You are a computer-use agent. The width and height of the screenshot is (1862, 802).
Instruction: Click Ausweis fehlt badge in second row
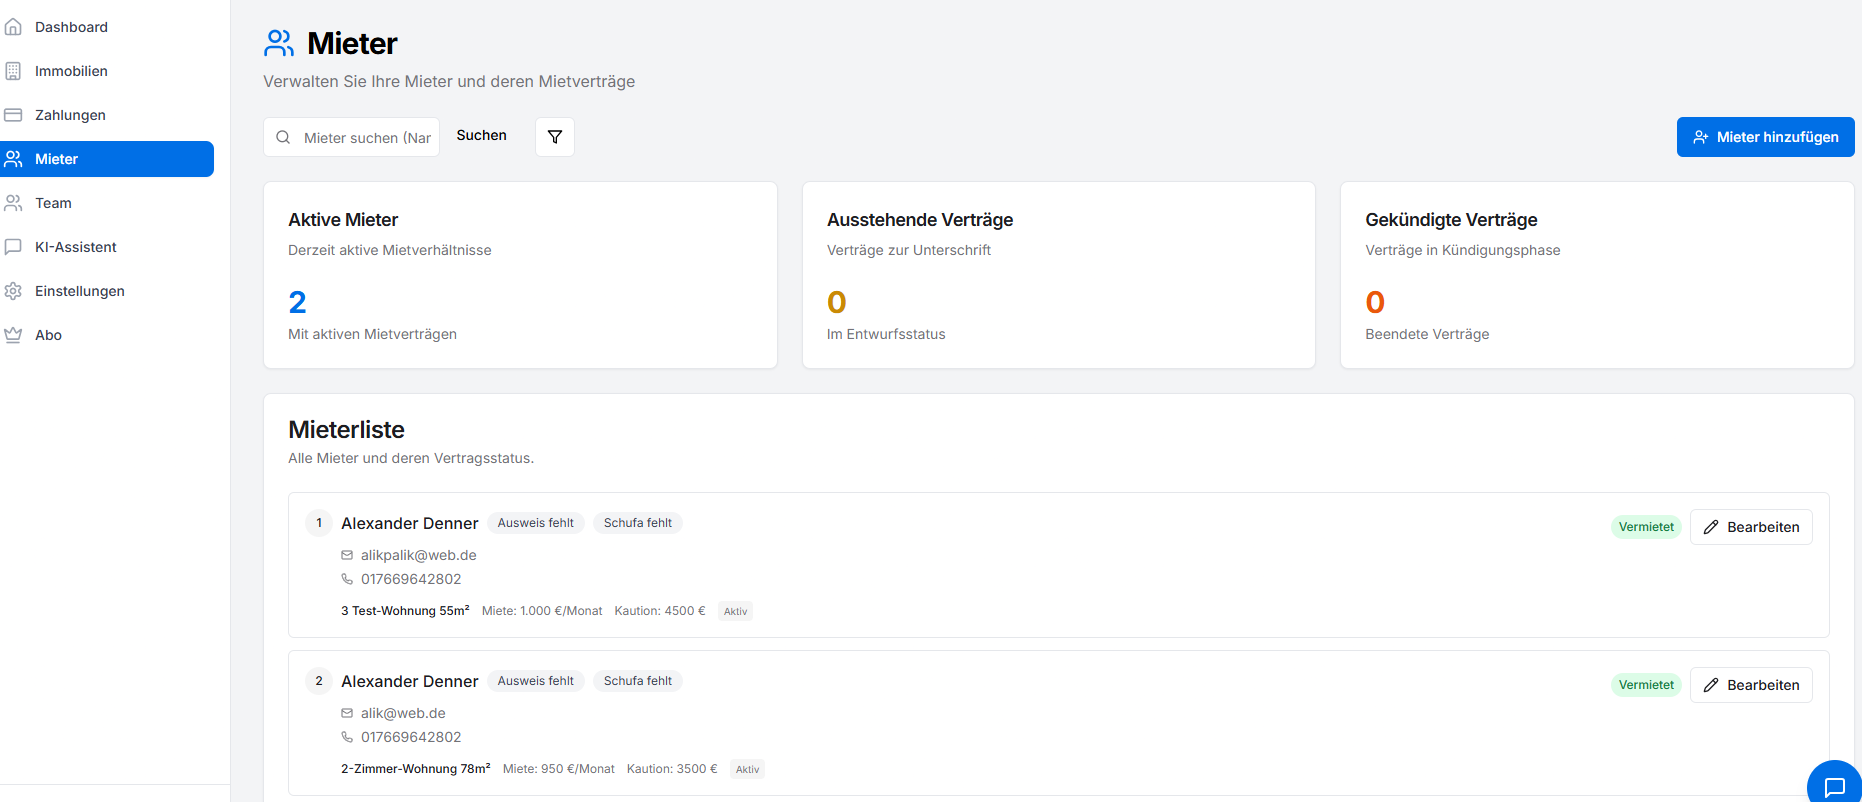click(x=536, y=681)
